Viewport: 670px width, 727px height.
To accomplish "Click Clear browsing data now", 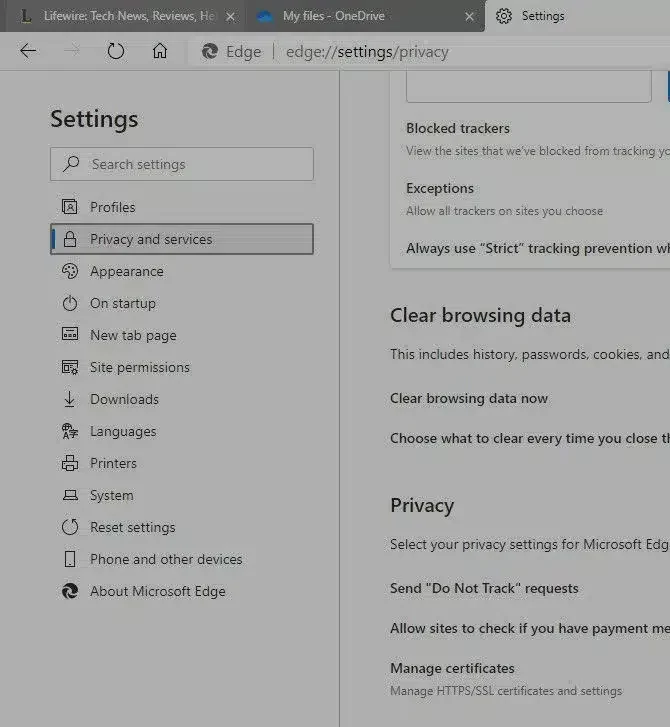I will pyautogui.click(x=469, y=398).
